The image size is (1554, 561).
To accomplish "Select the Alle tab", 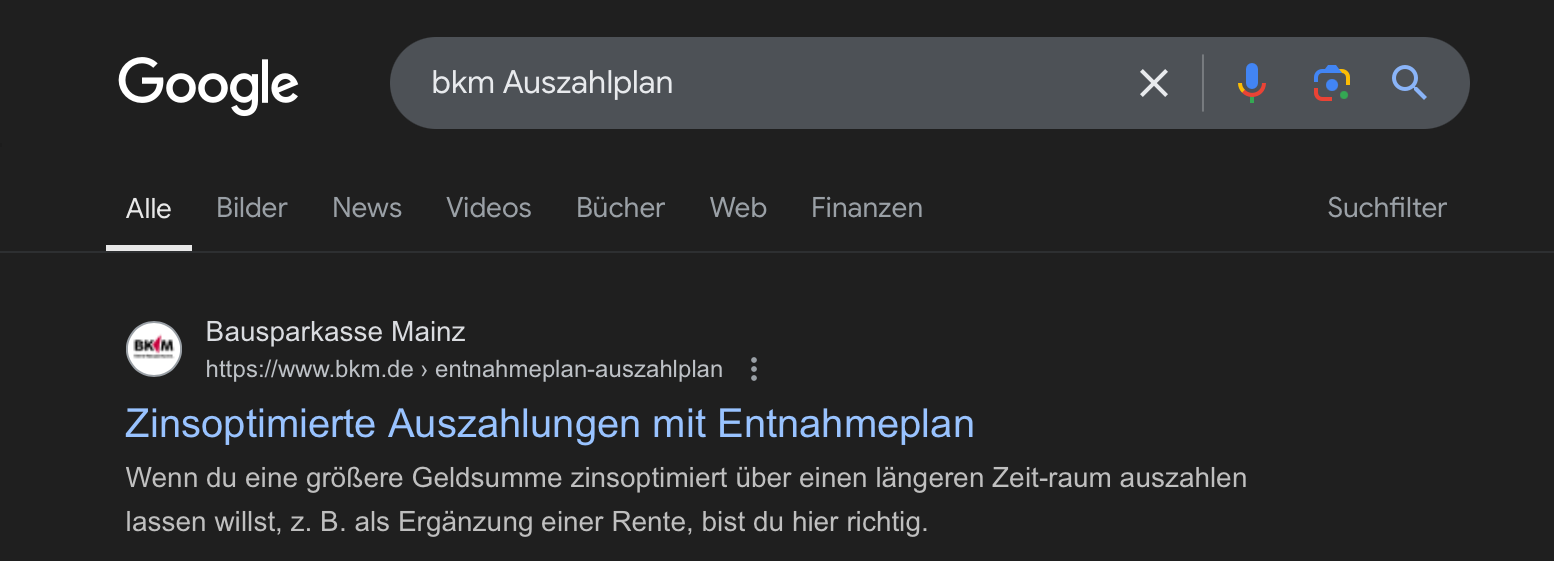I will point(148,209).
